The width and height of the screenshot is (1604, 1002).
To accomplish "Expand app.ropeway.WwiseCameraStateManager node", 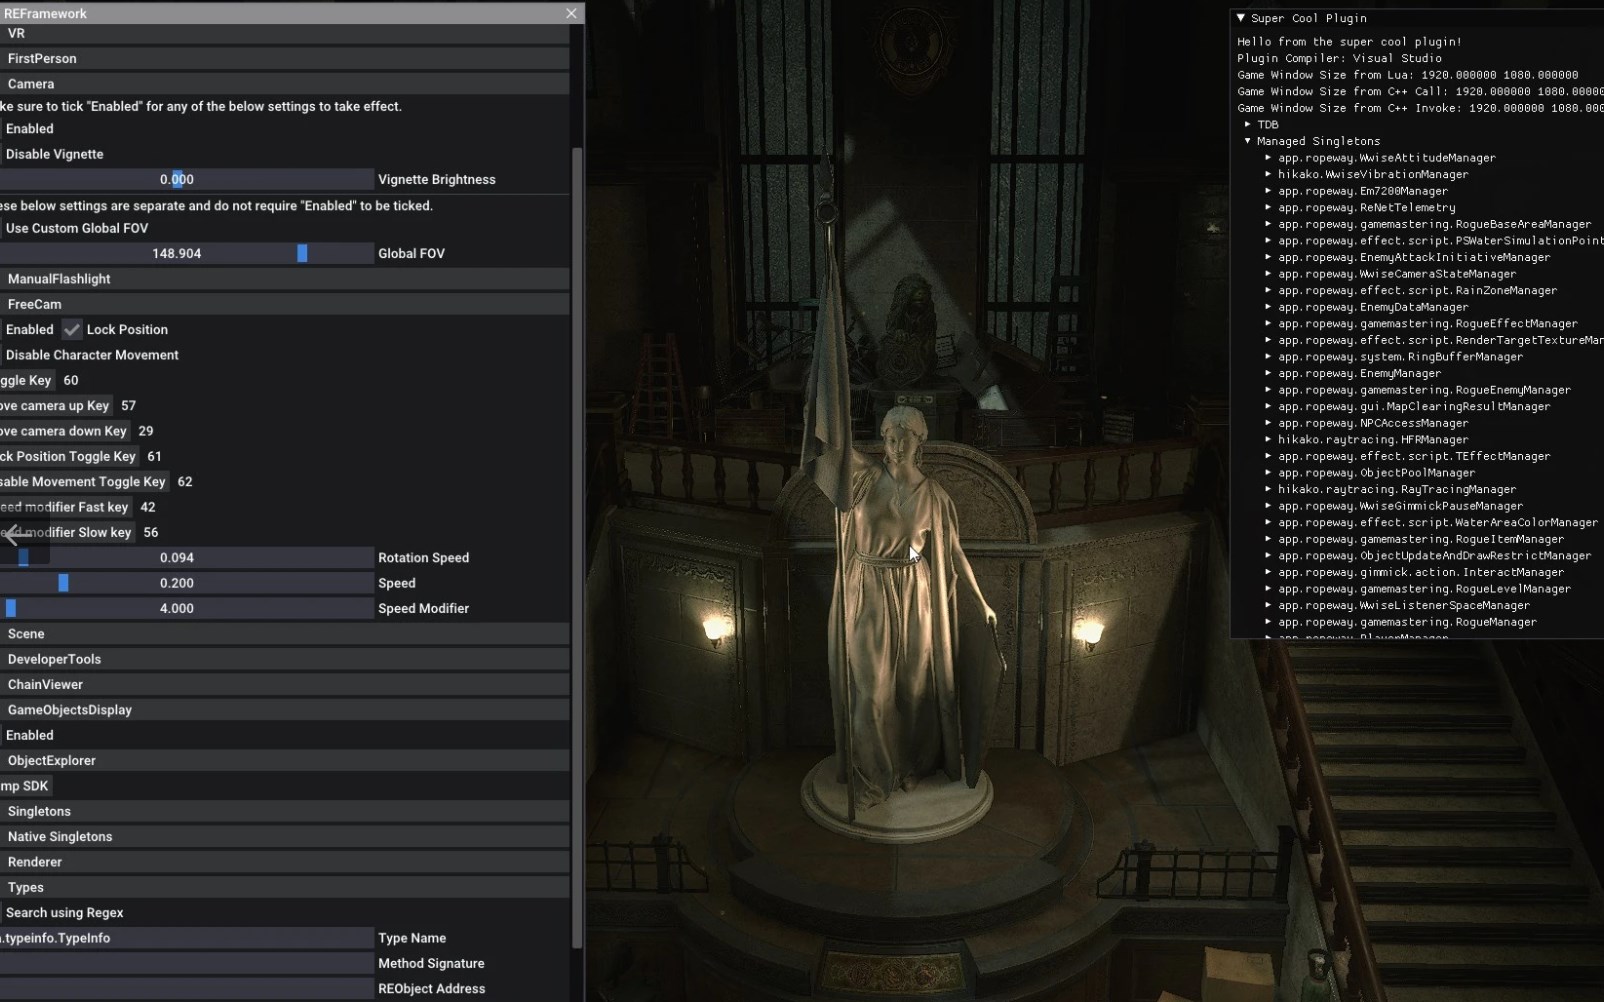I will 1268,274.
